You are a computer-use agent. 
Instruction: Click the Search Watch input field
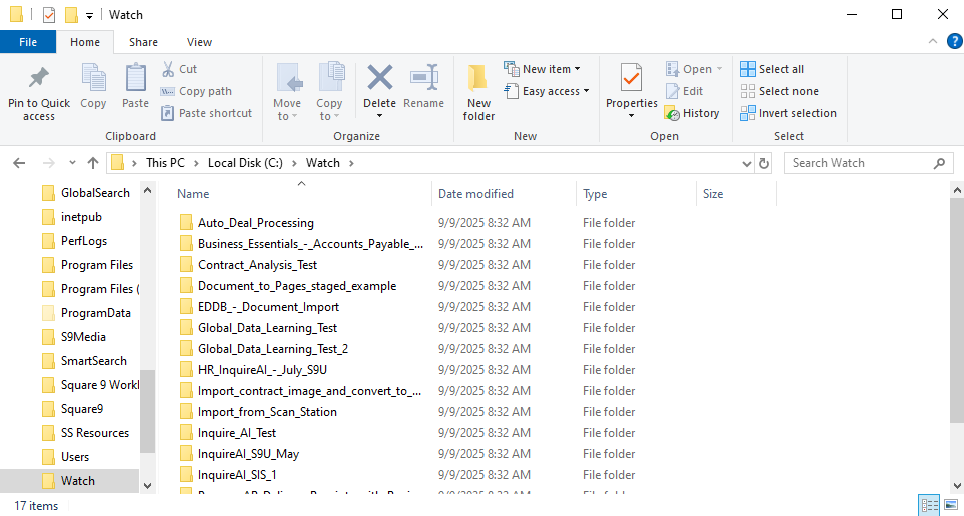point(859,163)
